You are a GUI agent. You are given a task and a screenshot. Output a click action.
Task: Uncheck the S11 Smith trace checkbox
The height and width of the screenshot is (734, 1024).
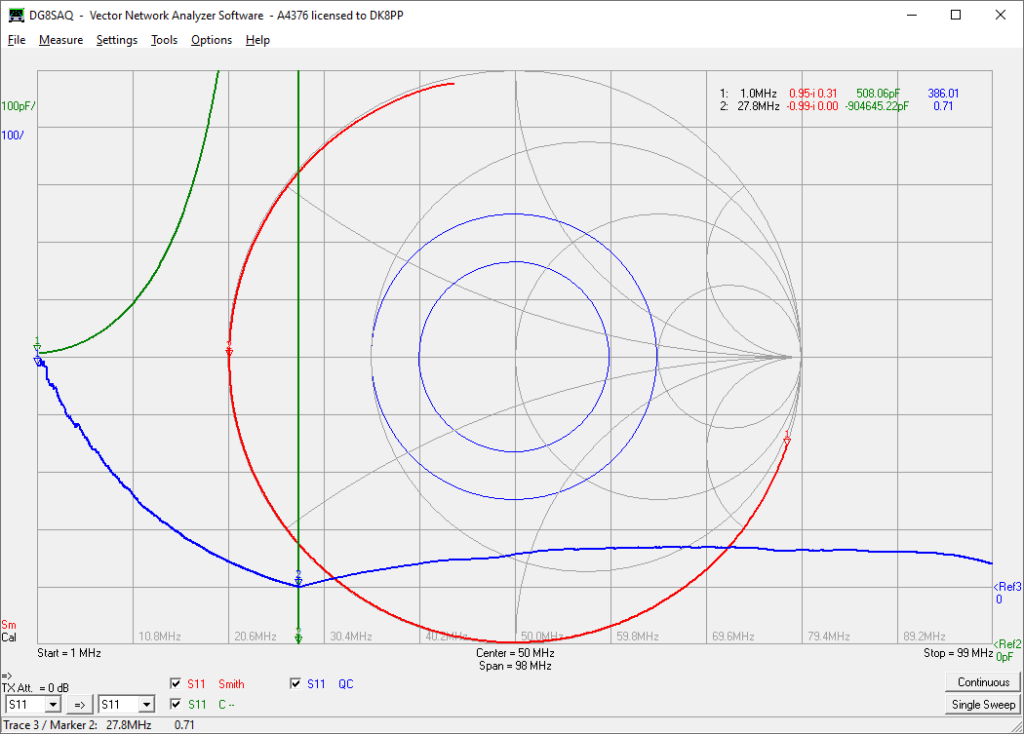[176, 684]
